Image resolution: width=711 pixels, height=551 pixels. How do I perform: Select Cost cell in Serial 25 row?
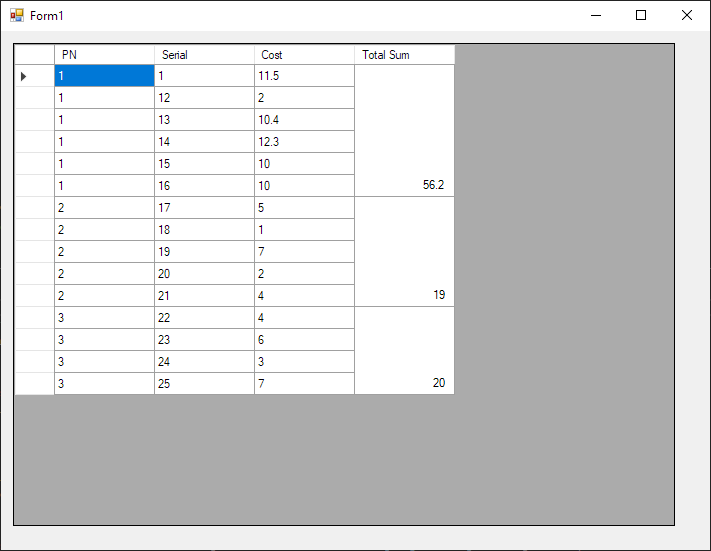pos(304,384)
